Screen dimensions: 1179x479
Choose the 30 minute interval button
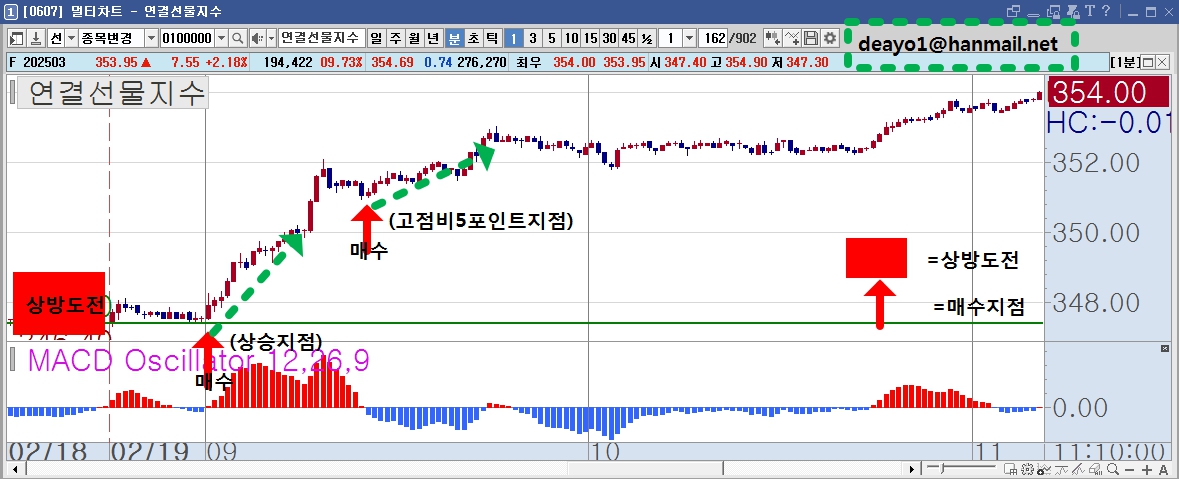tap(609, 38)
